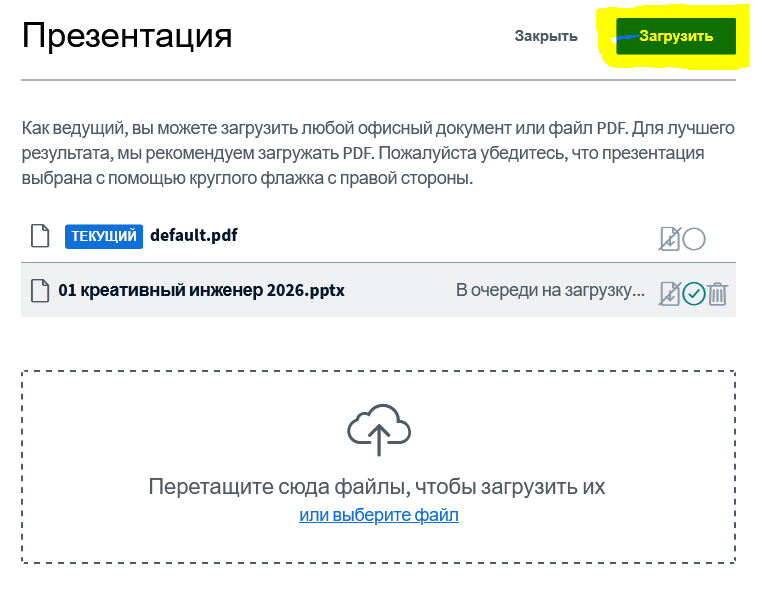
Task: Click the Презентация heading
Action: click(x=127, y=36)
